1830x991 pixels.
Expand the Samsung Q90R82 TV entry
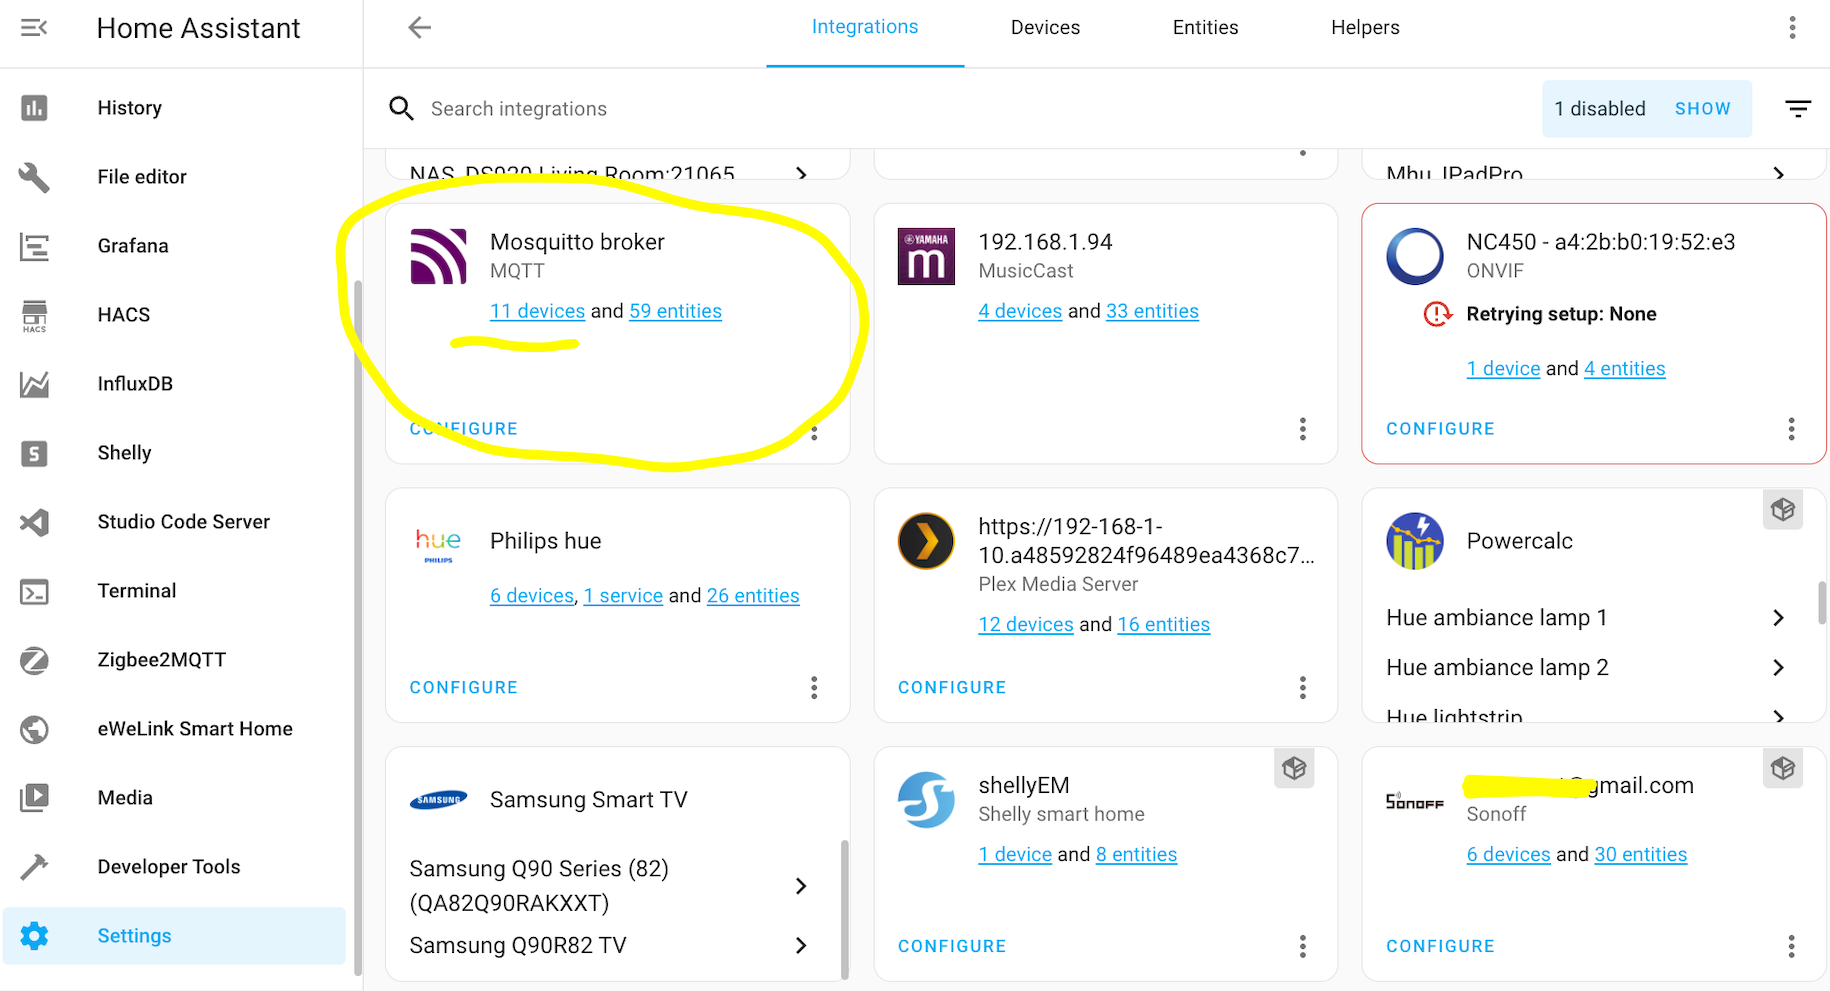[x=800, y=946]
